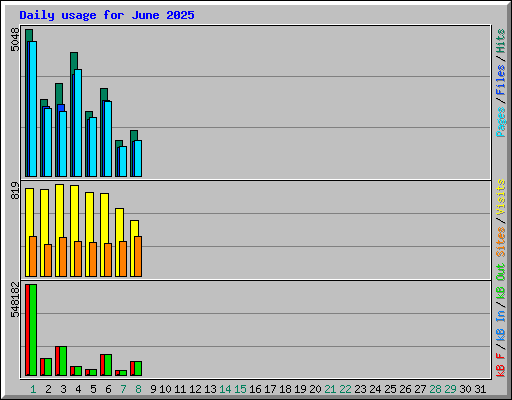This screenshot has height=400, width=512.
Task: Click day 2 on the x-axis
Action: click(x=48, y=389)
